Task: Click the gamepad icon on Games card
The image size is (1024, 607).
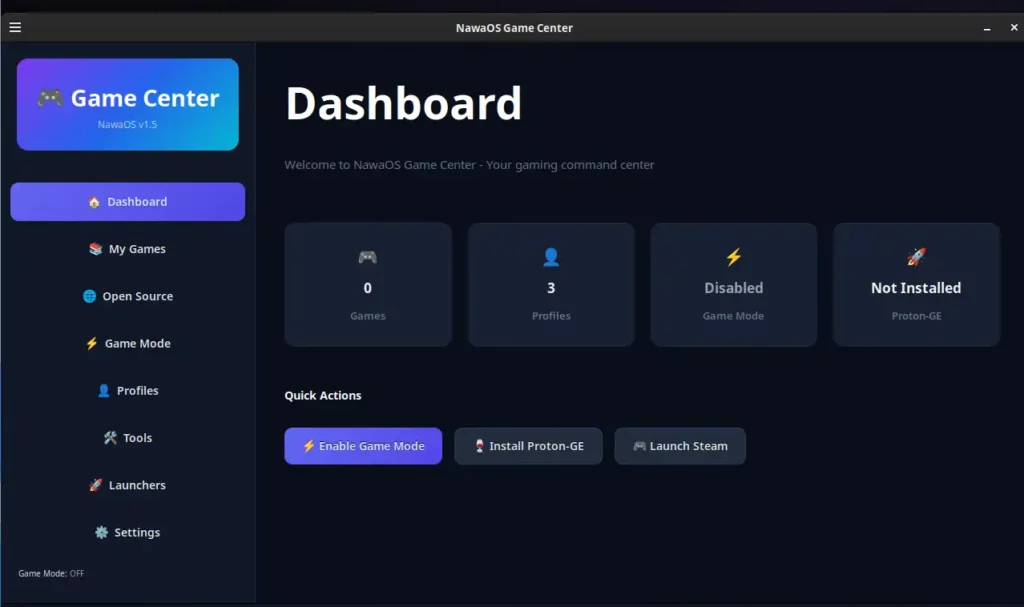Action: coord(367,257)
